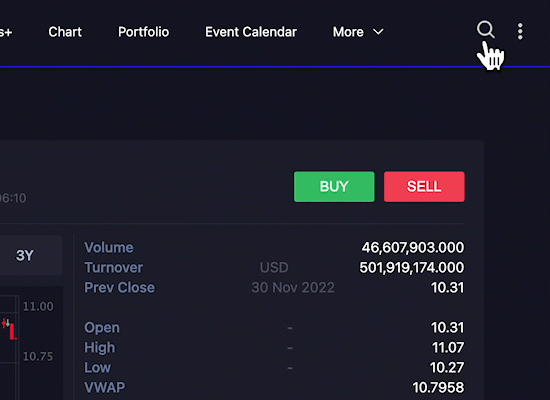Click the 10.75 price axis label
The height and width of the screenshot is (400, 550).
click(38, 356)
